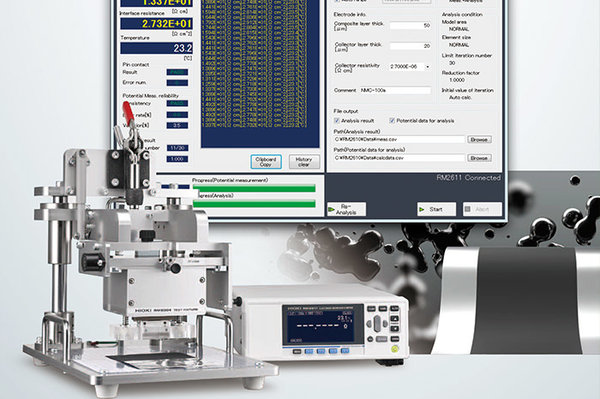This screenshot has height=399, width=600.
Task: Click the Temperature value 23.2
Action: point(157,48)
